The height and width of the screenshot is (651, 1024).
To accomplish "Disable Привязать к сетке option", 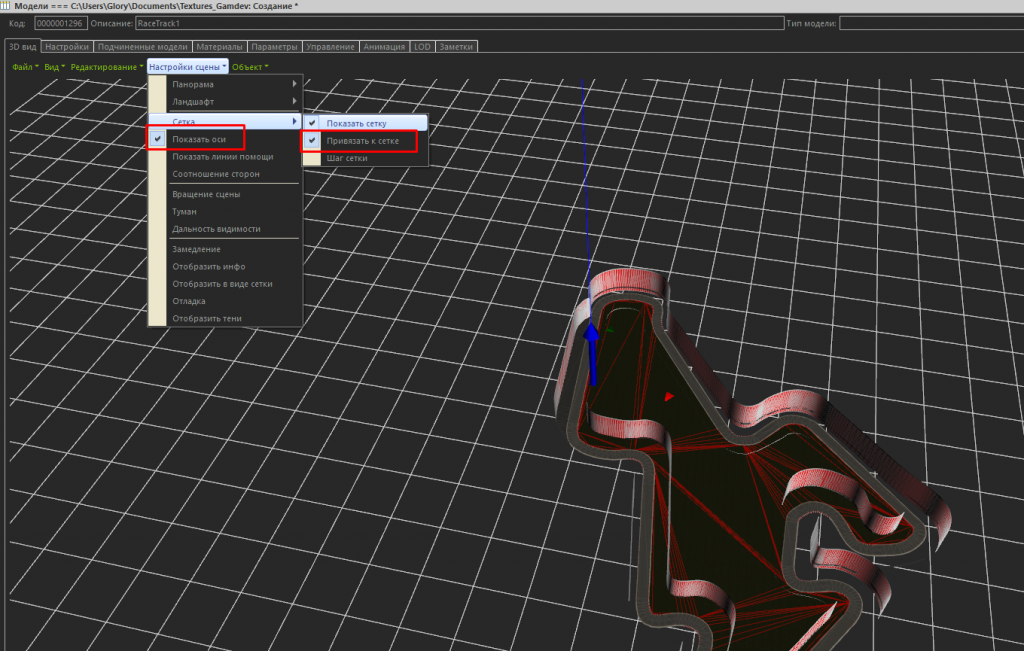I will pos(361,141).
